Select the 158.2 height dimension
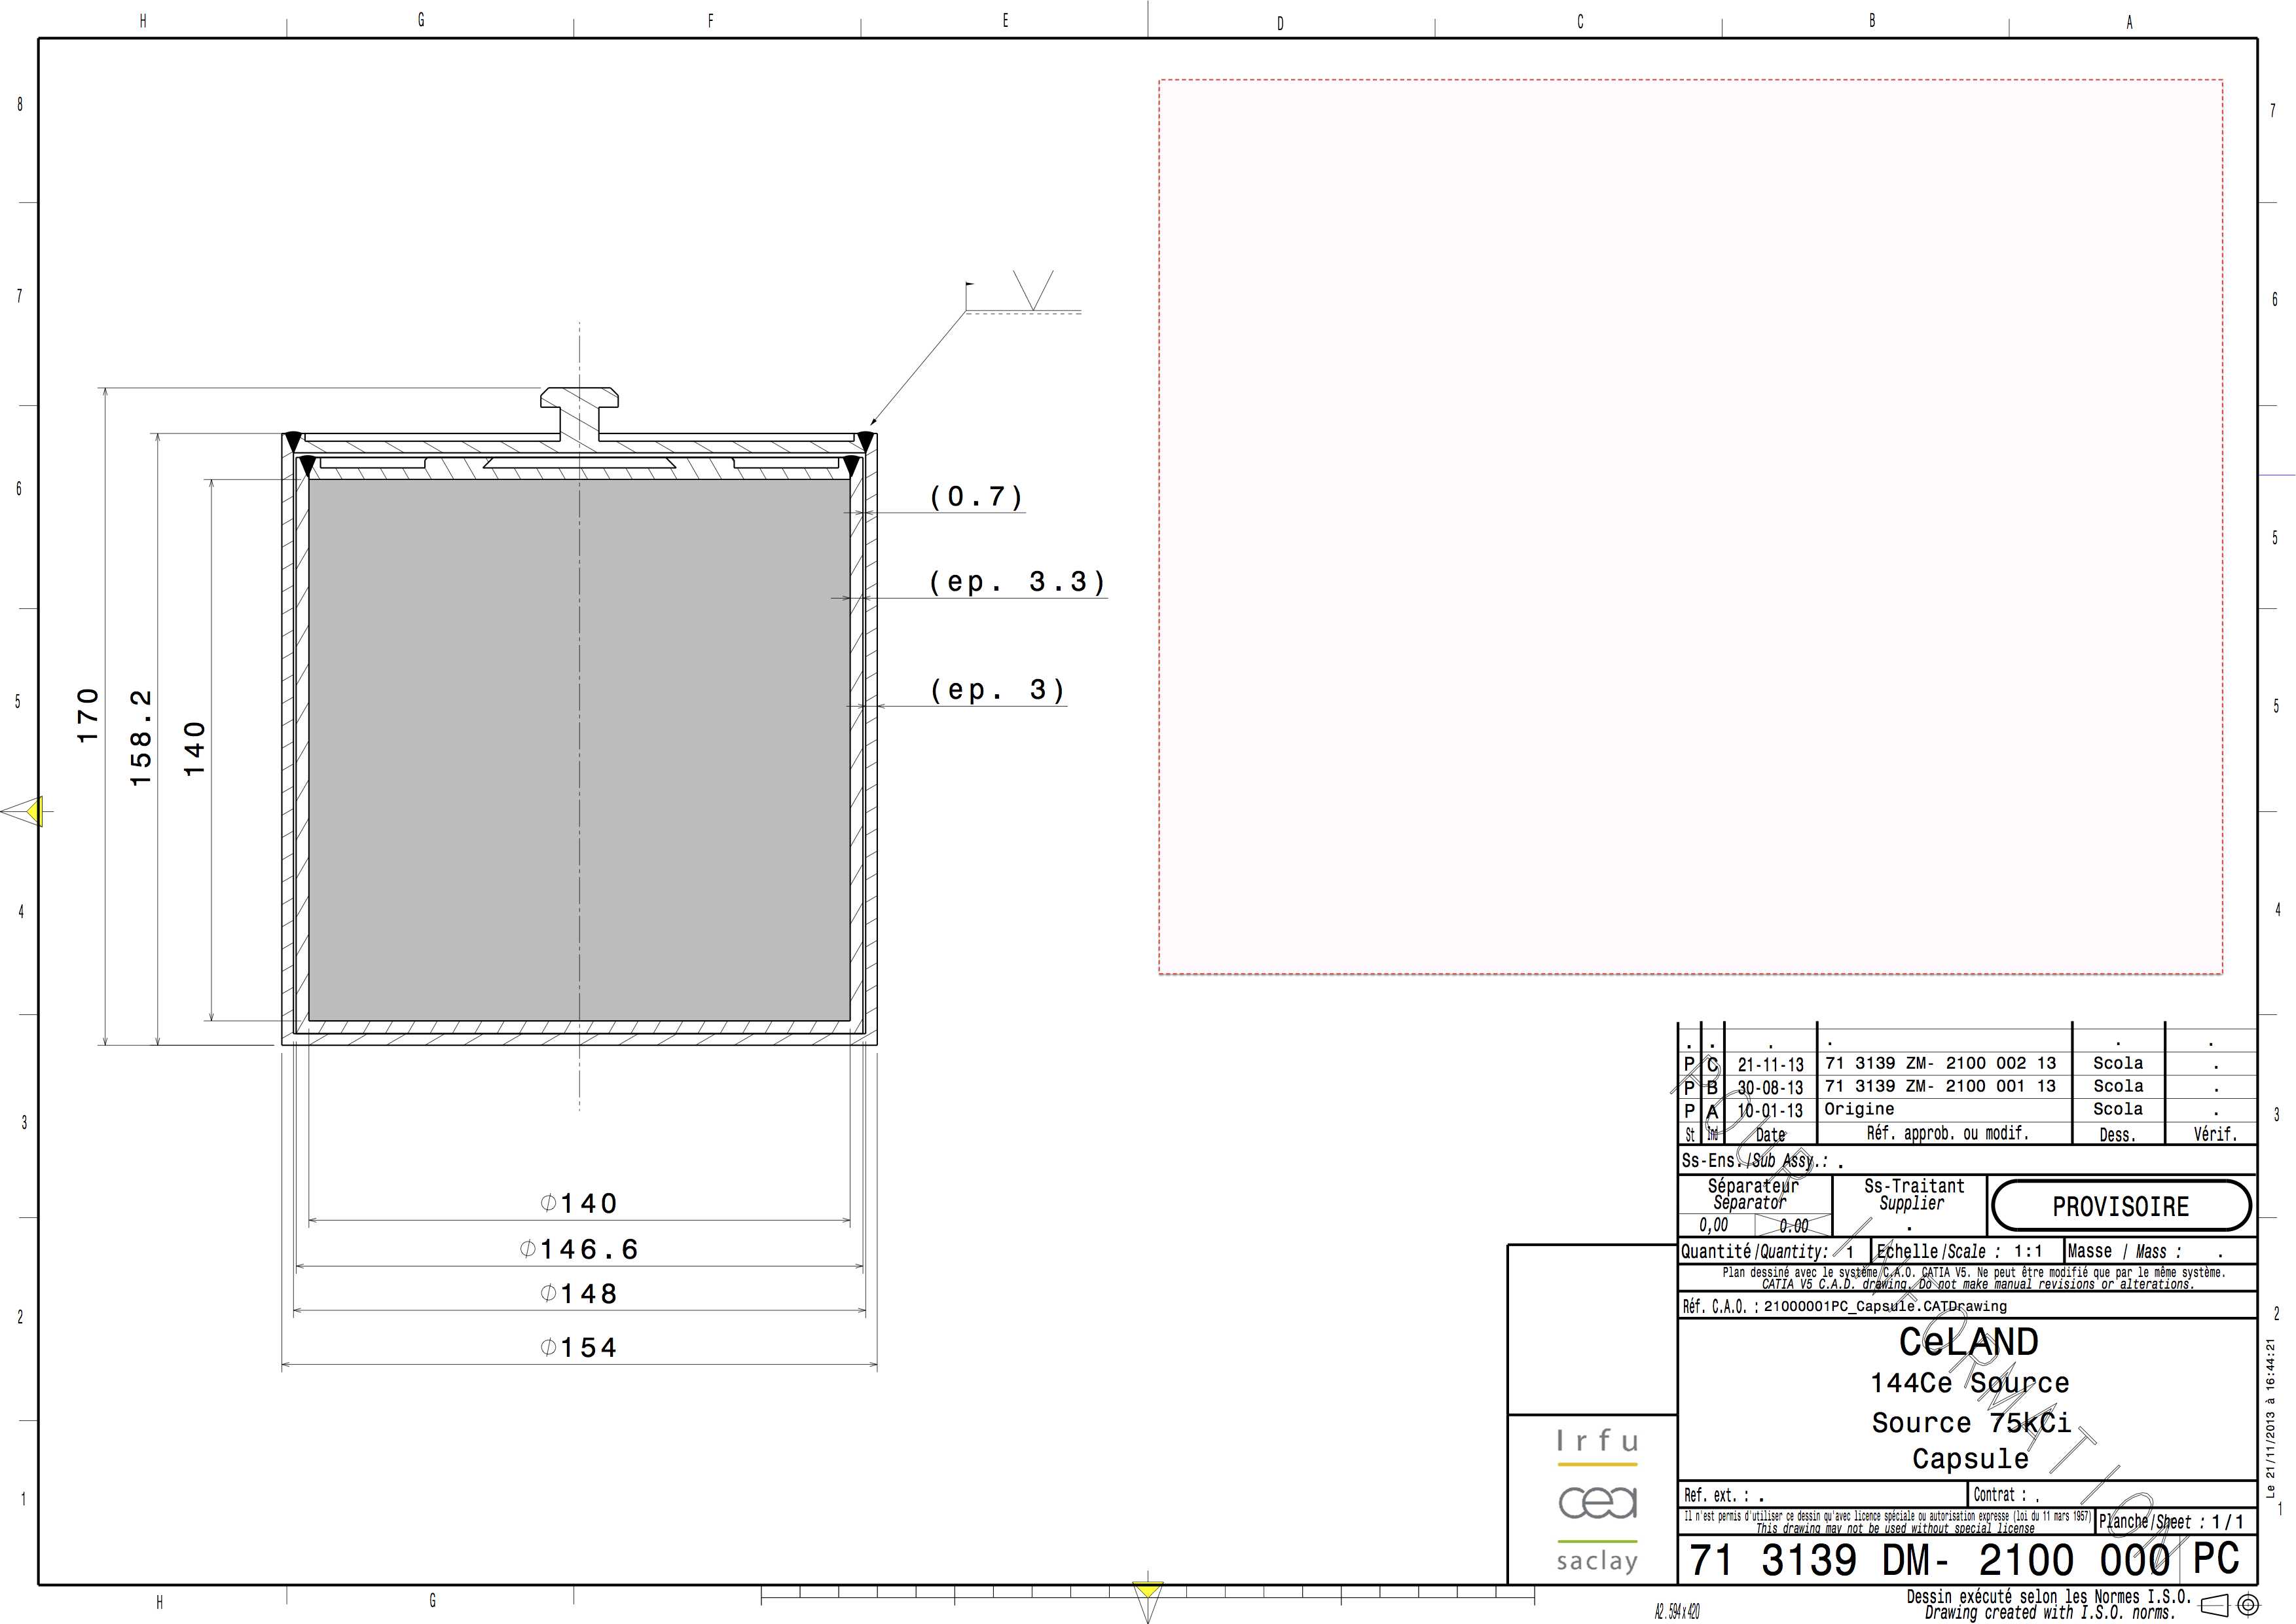The height and width of the screenshot is (1624, 2296). pyautogui.click(x=141, y=737)
